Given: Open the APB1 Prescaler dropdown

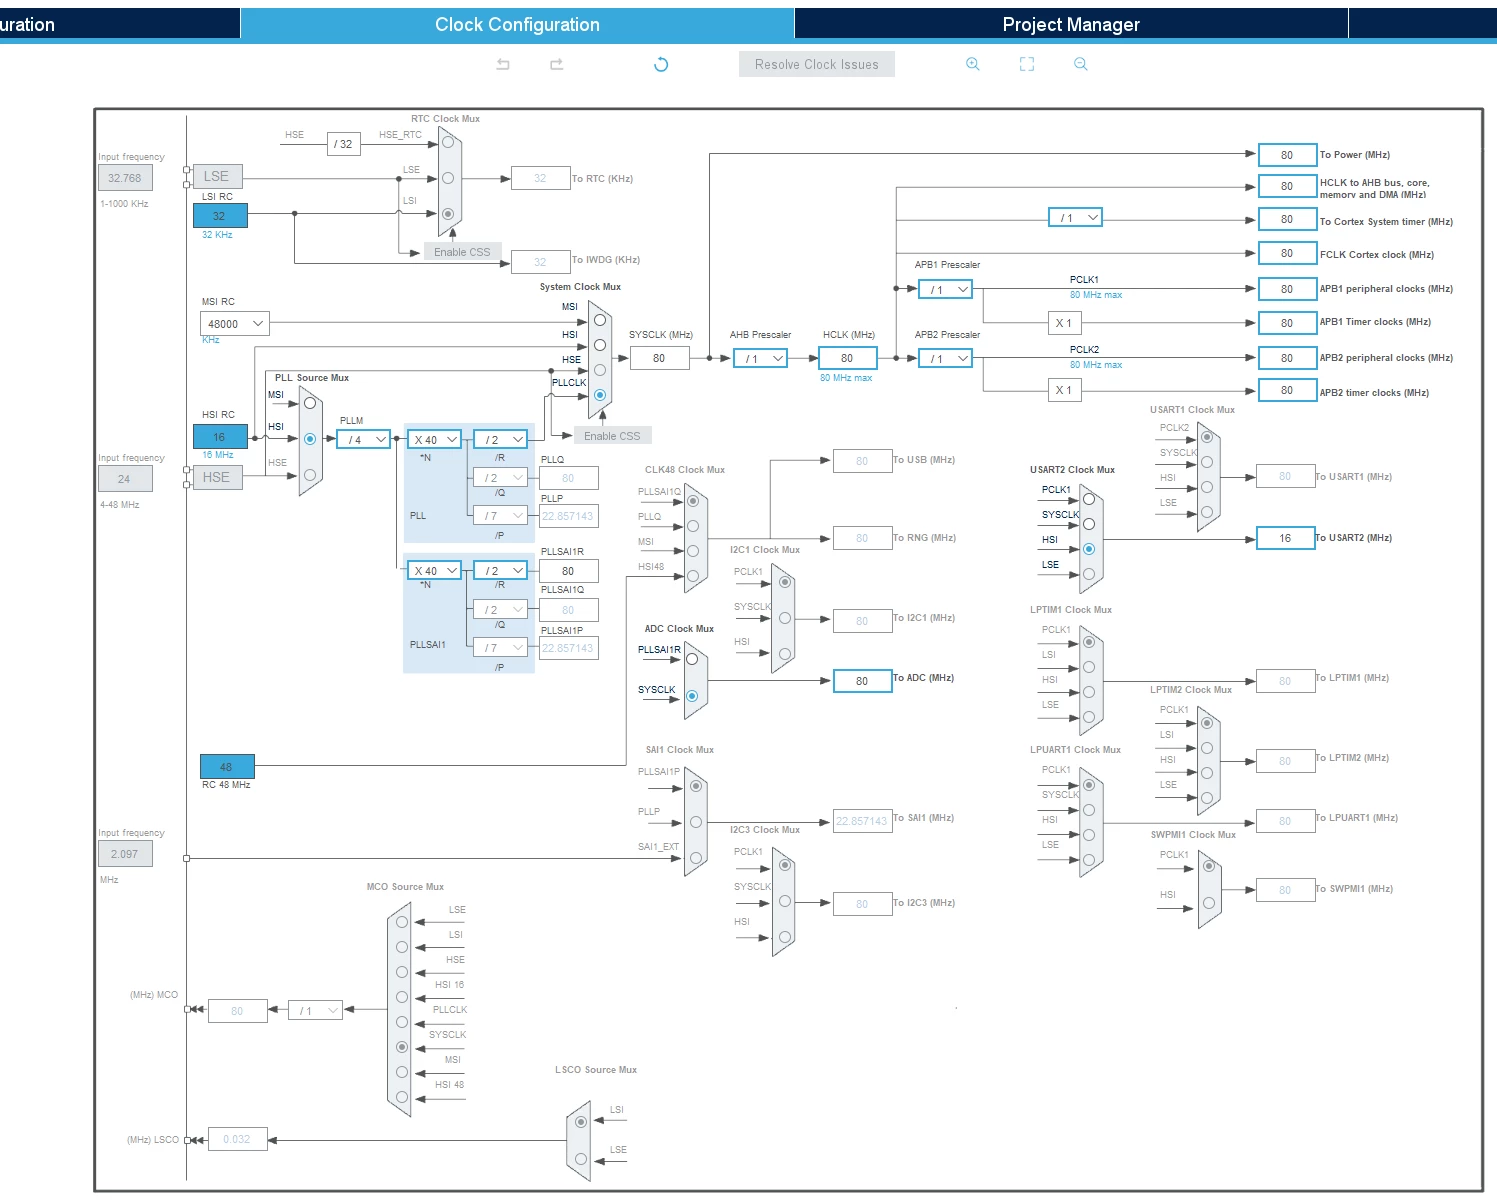Looking at the screenshot, I should [946, 290].
